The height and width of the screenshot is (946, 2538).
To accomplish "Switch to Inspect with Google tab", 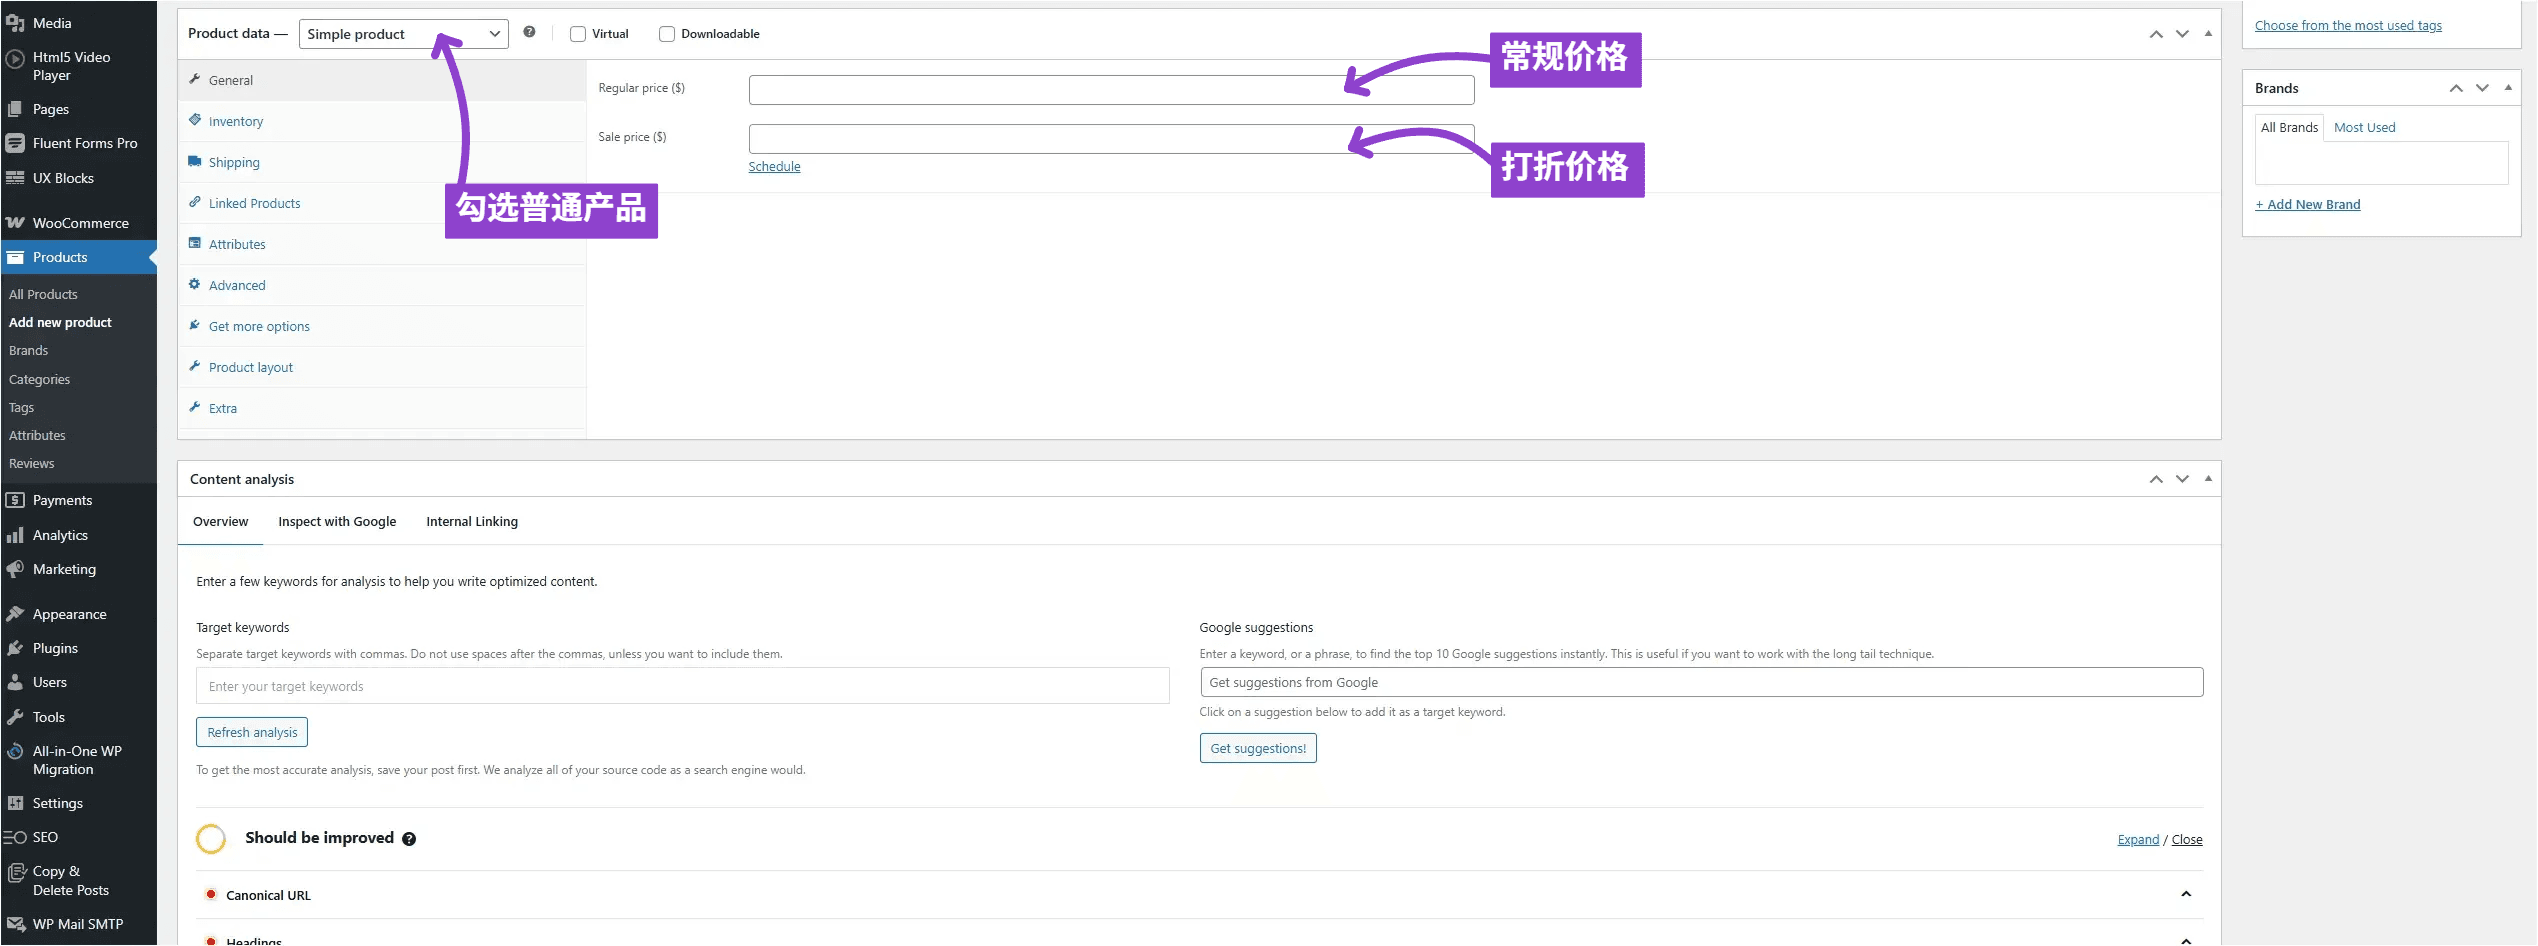I will [337, 522].
